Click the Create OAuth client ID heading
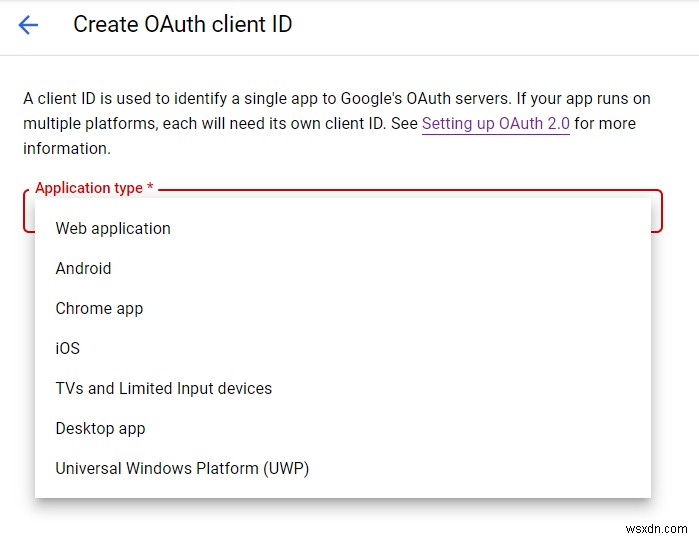Image resolution: width=699 pixels, height=539 pixels. [x=182, y=25]
